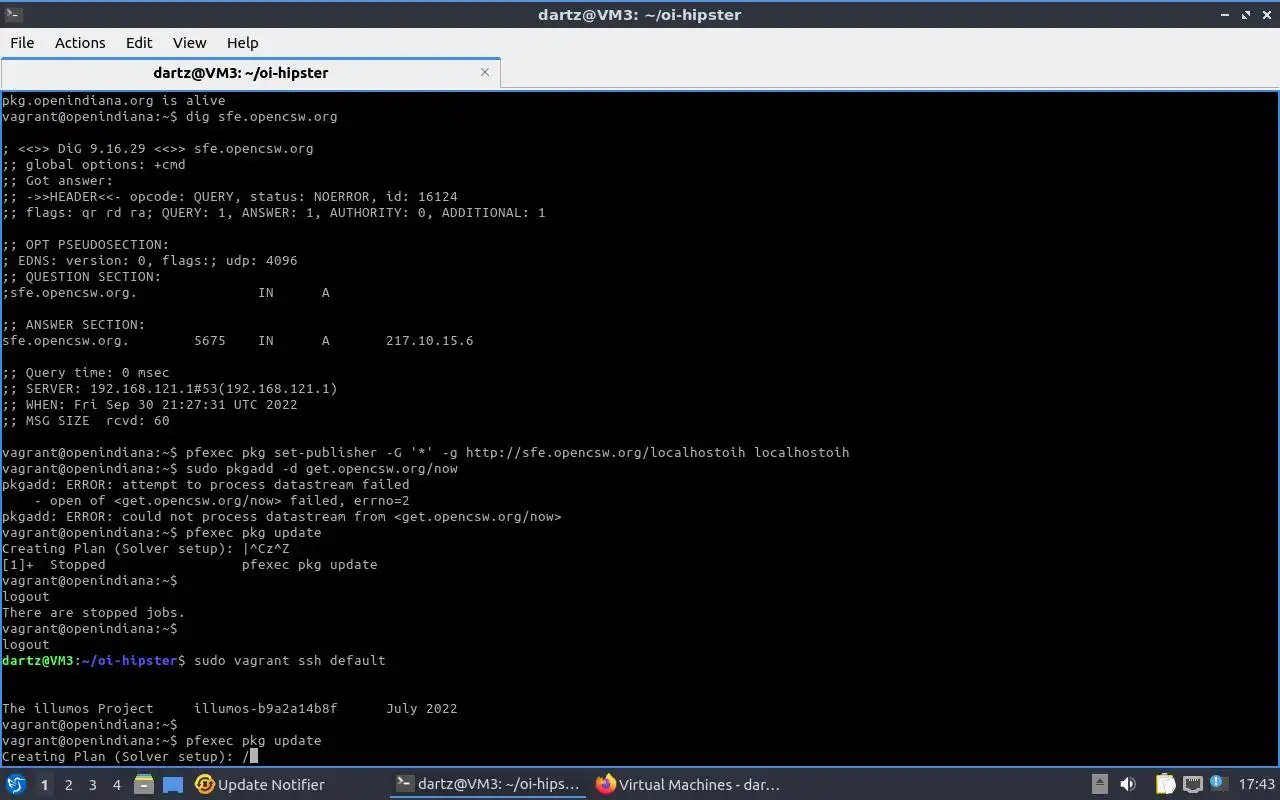Open the Actions menu
Image resolution: width=1280 pixels, height=800 pixels.
point(80,43)
